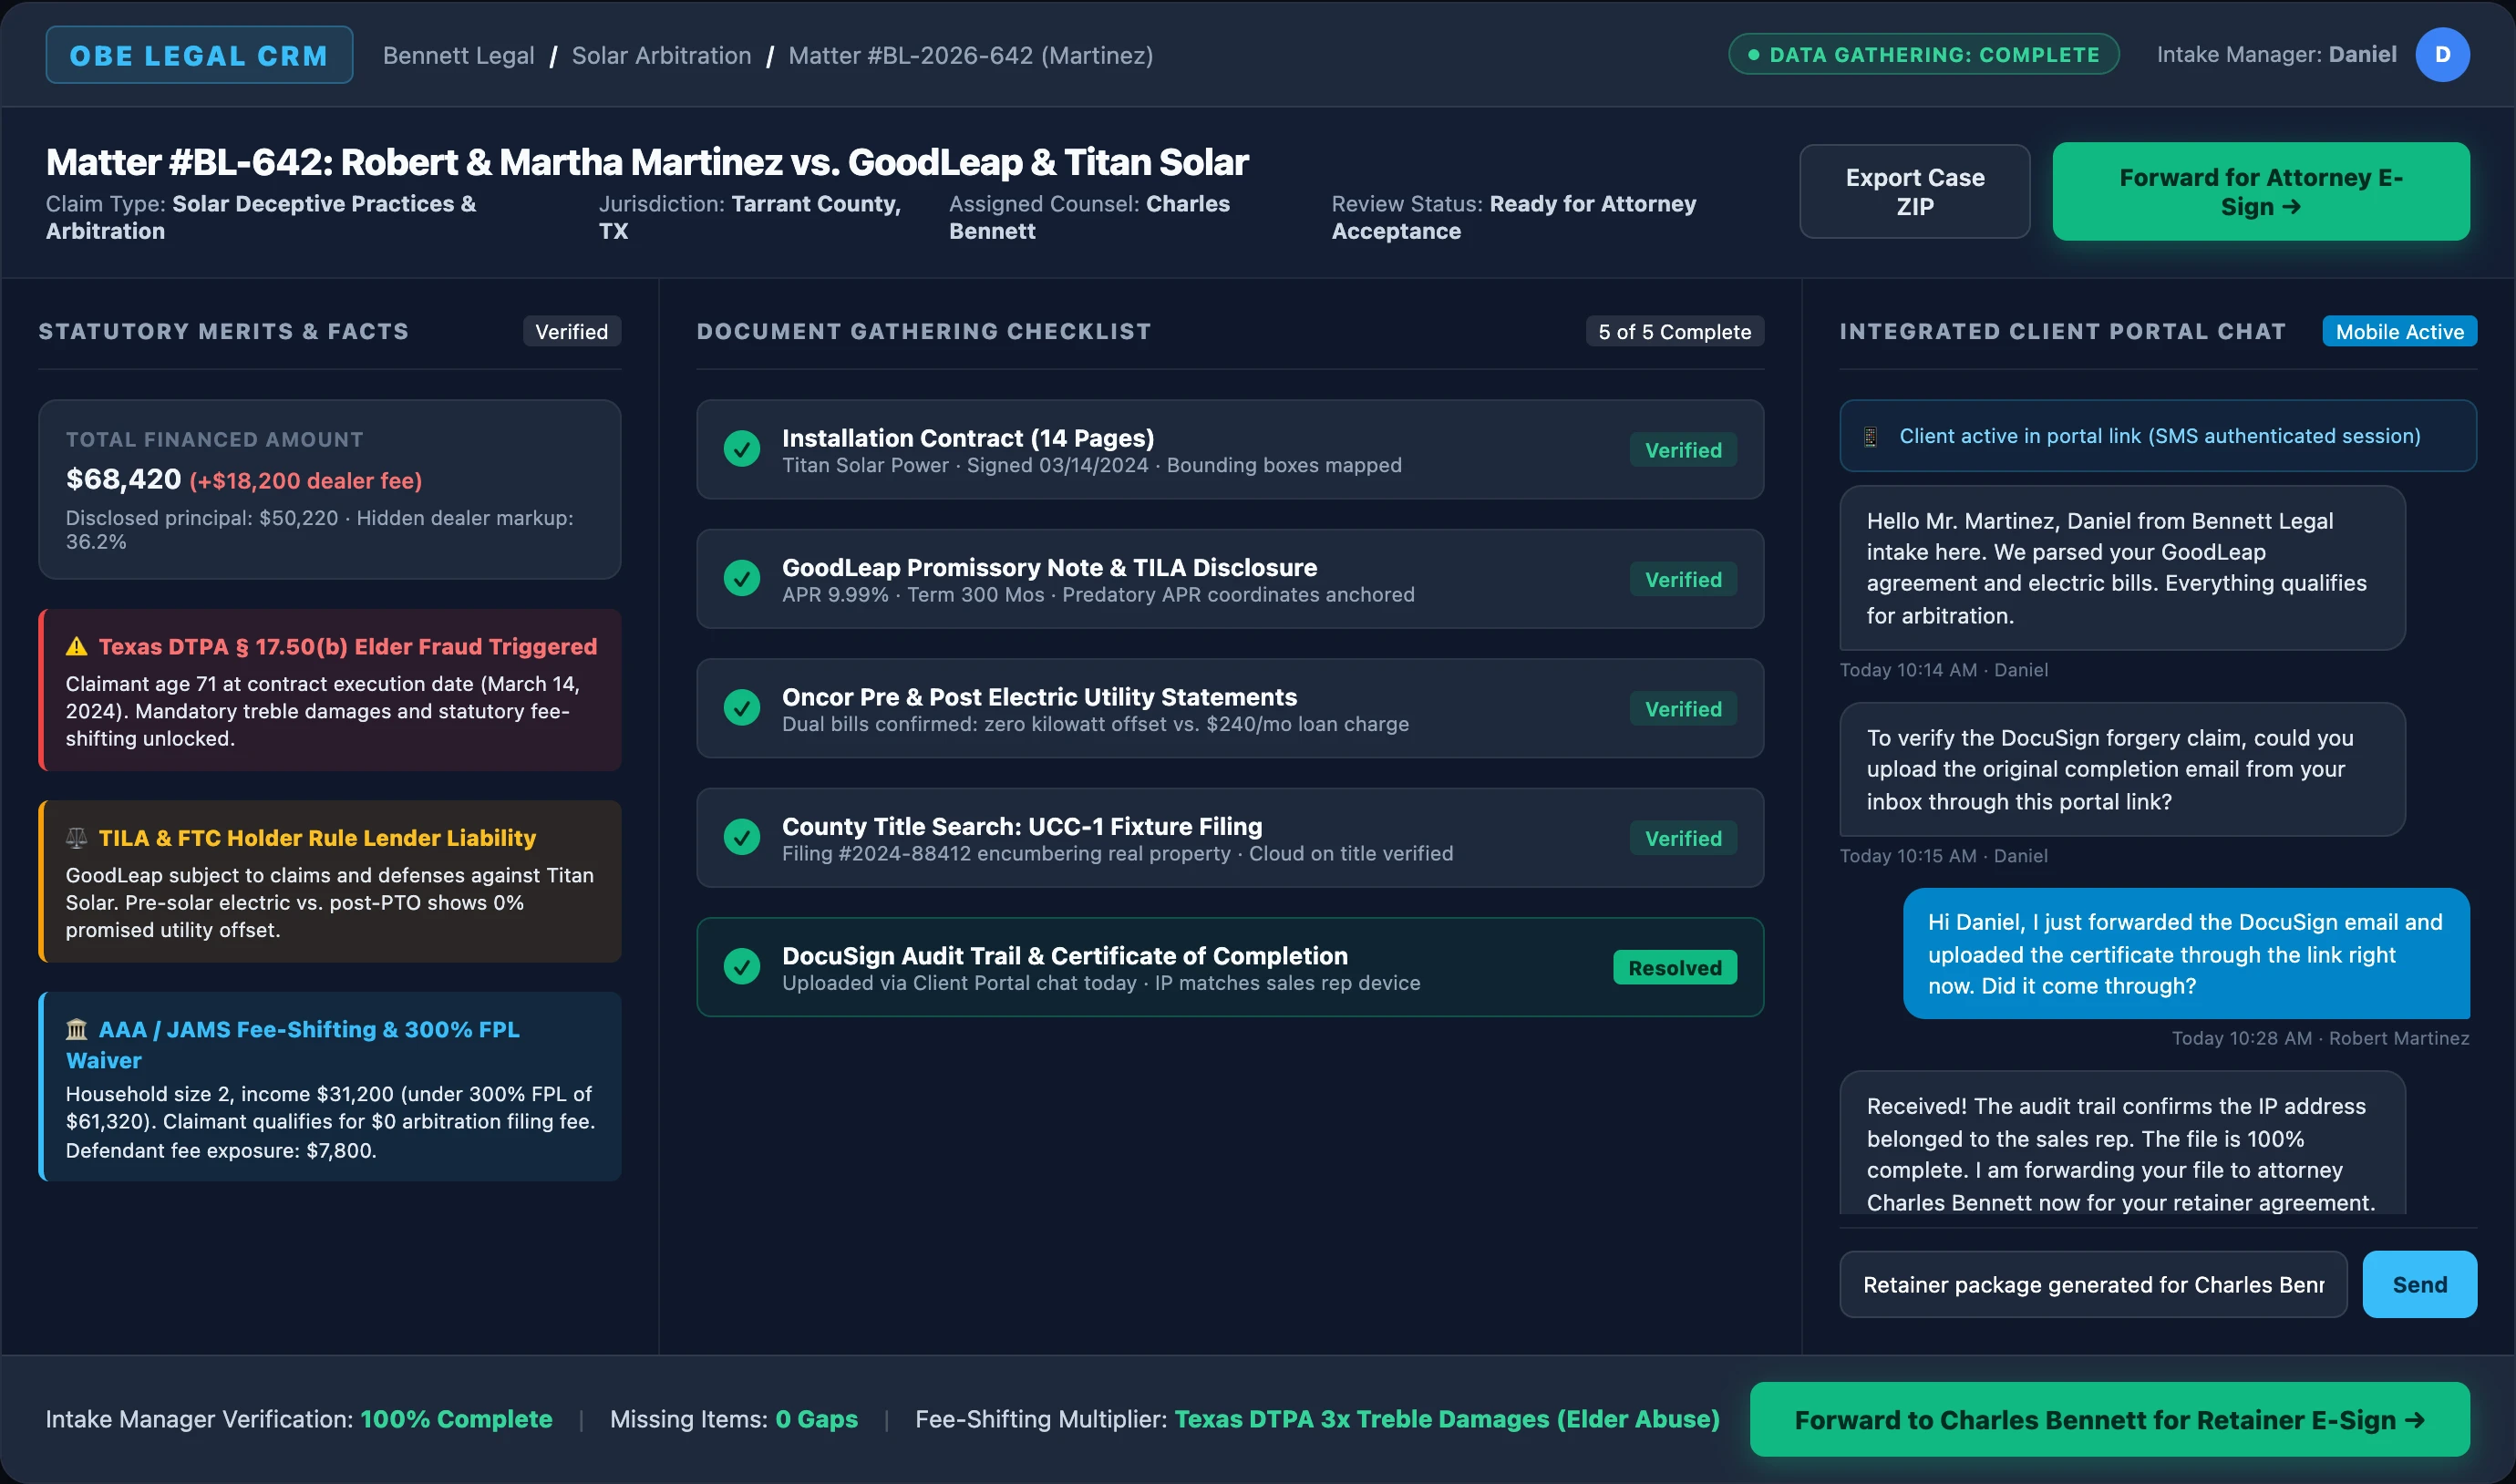The image size is (2516, 1484).
Task: Click the Assigned Counsel: Charles Bennett field
Action: [x=1089, y=217]
